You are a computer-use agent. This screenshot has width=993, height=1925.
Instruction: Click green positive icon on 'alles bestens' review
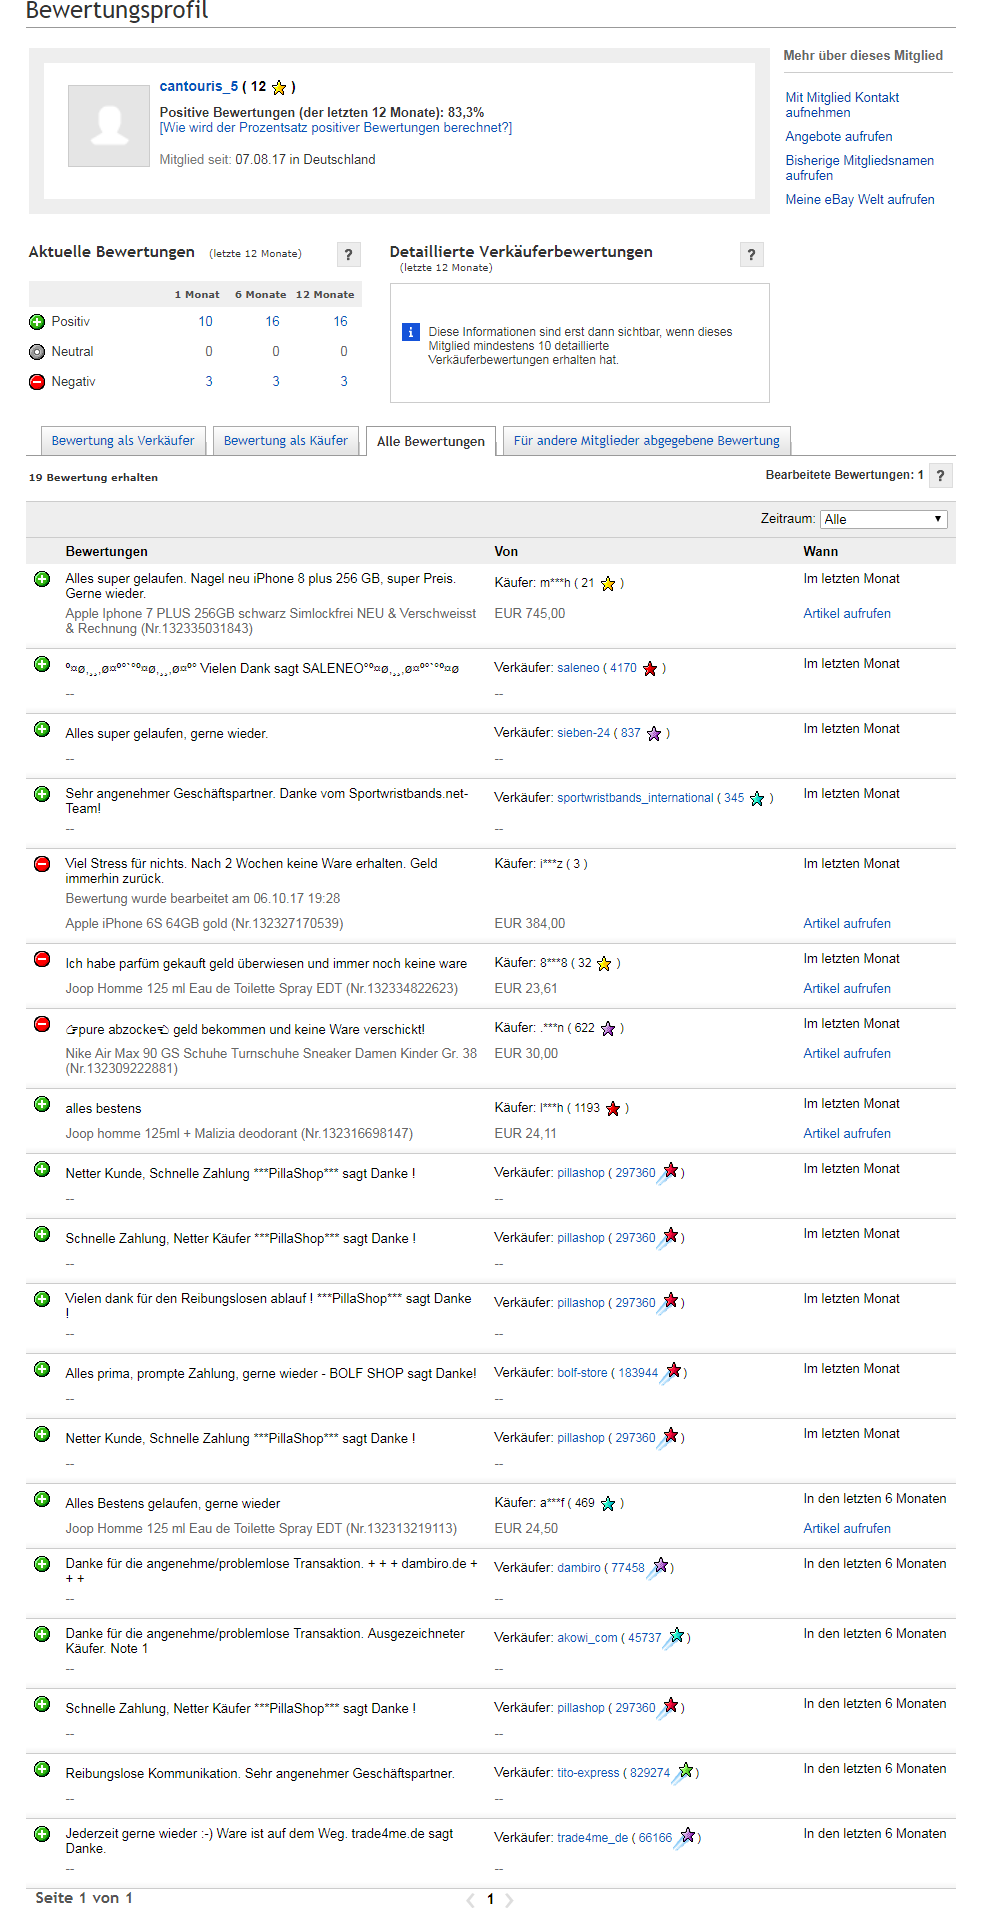tap(42, 1104)
